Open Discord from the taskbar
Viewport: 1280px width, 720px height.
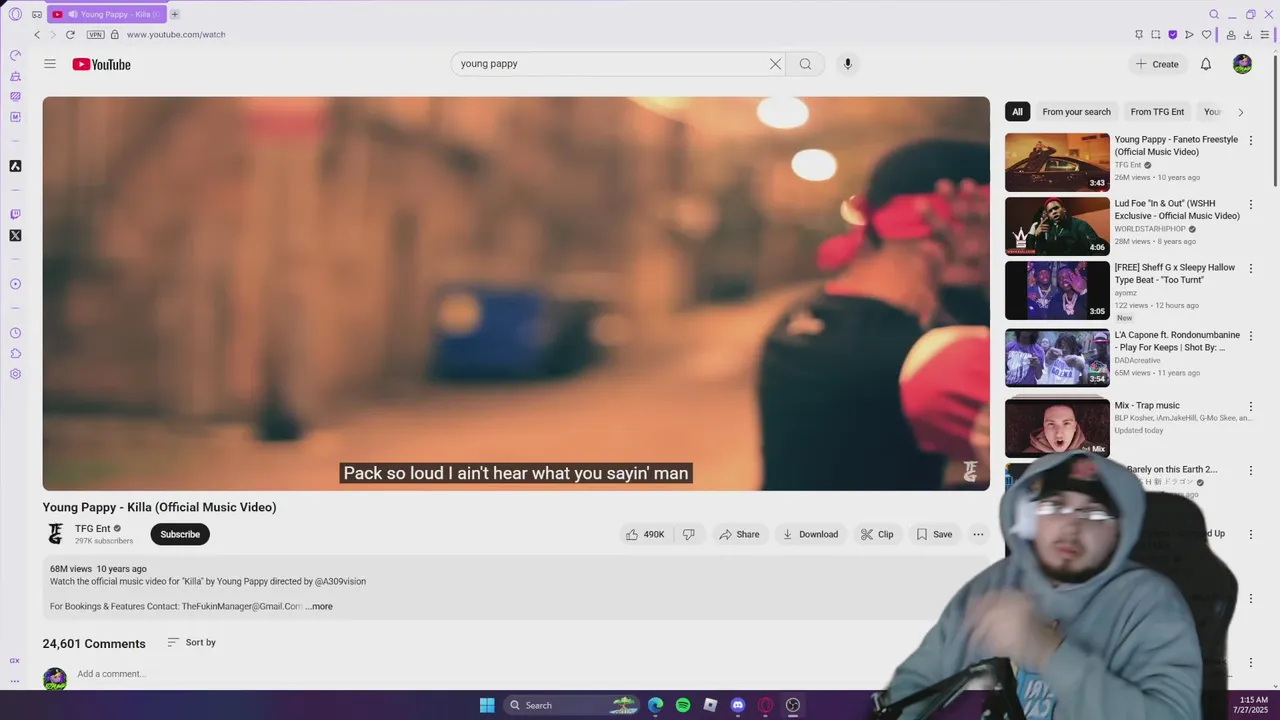[738, 705]
